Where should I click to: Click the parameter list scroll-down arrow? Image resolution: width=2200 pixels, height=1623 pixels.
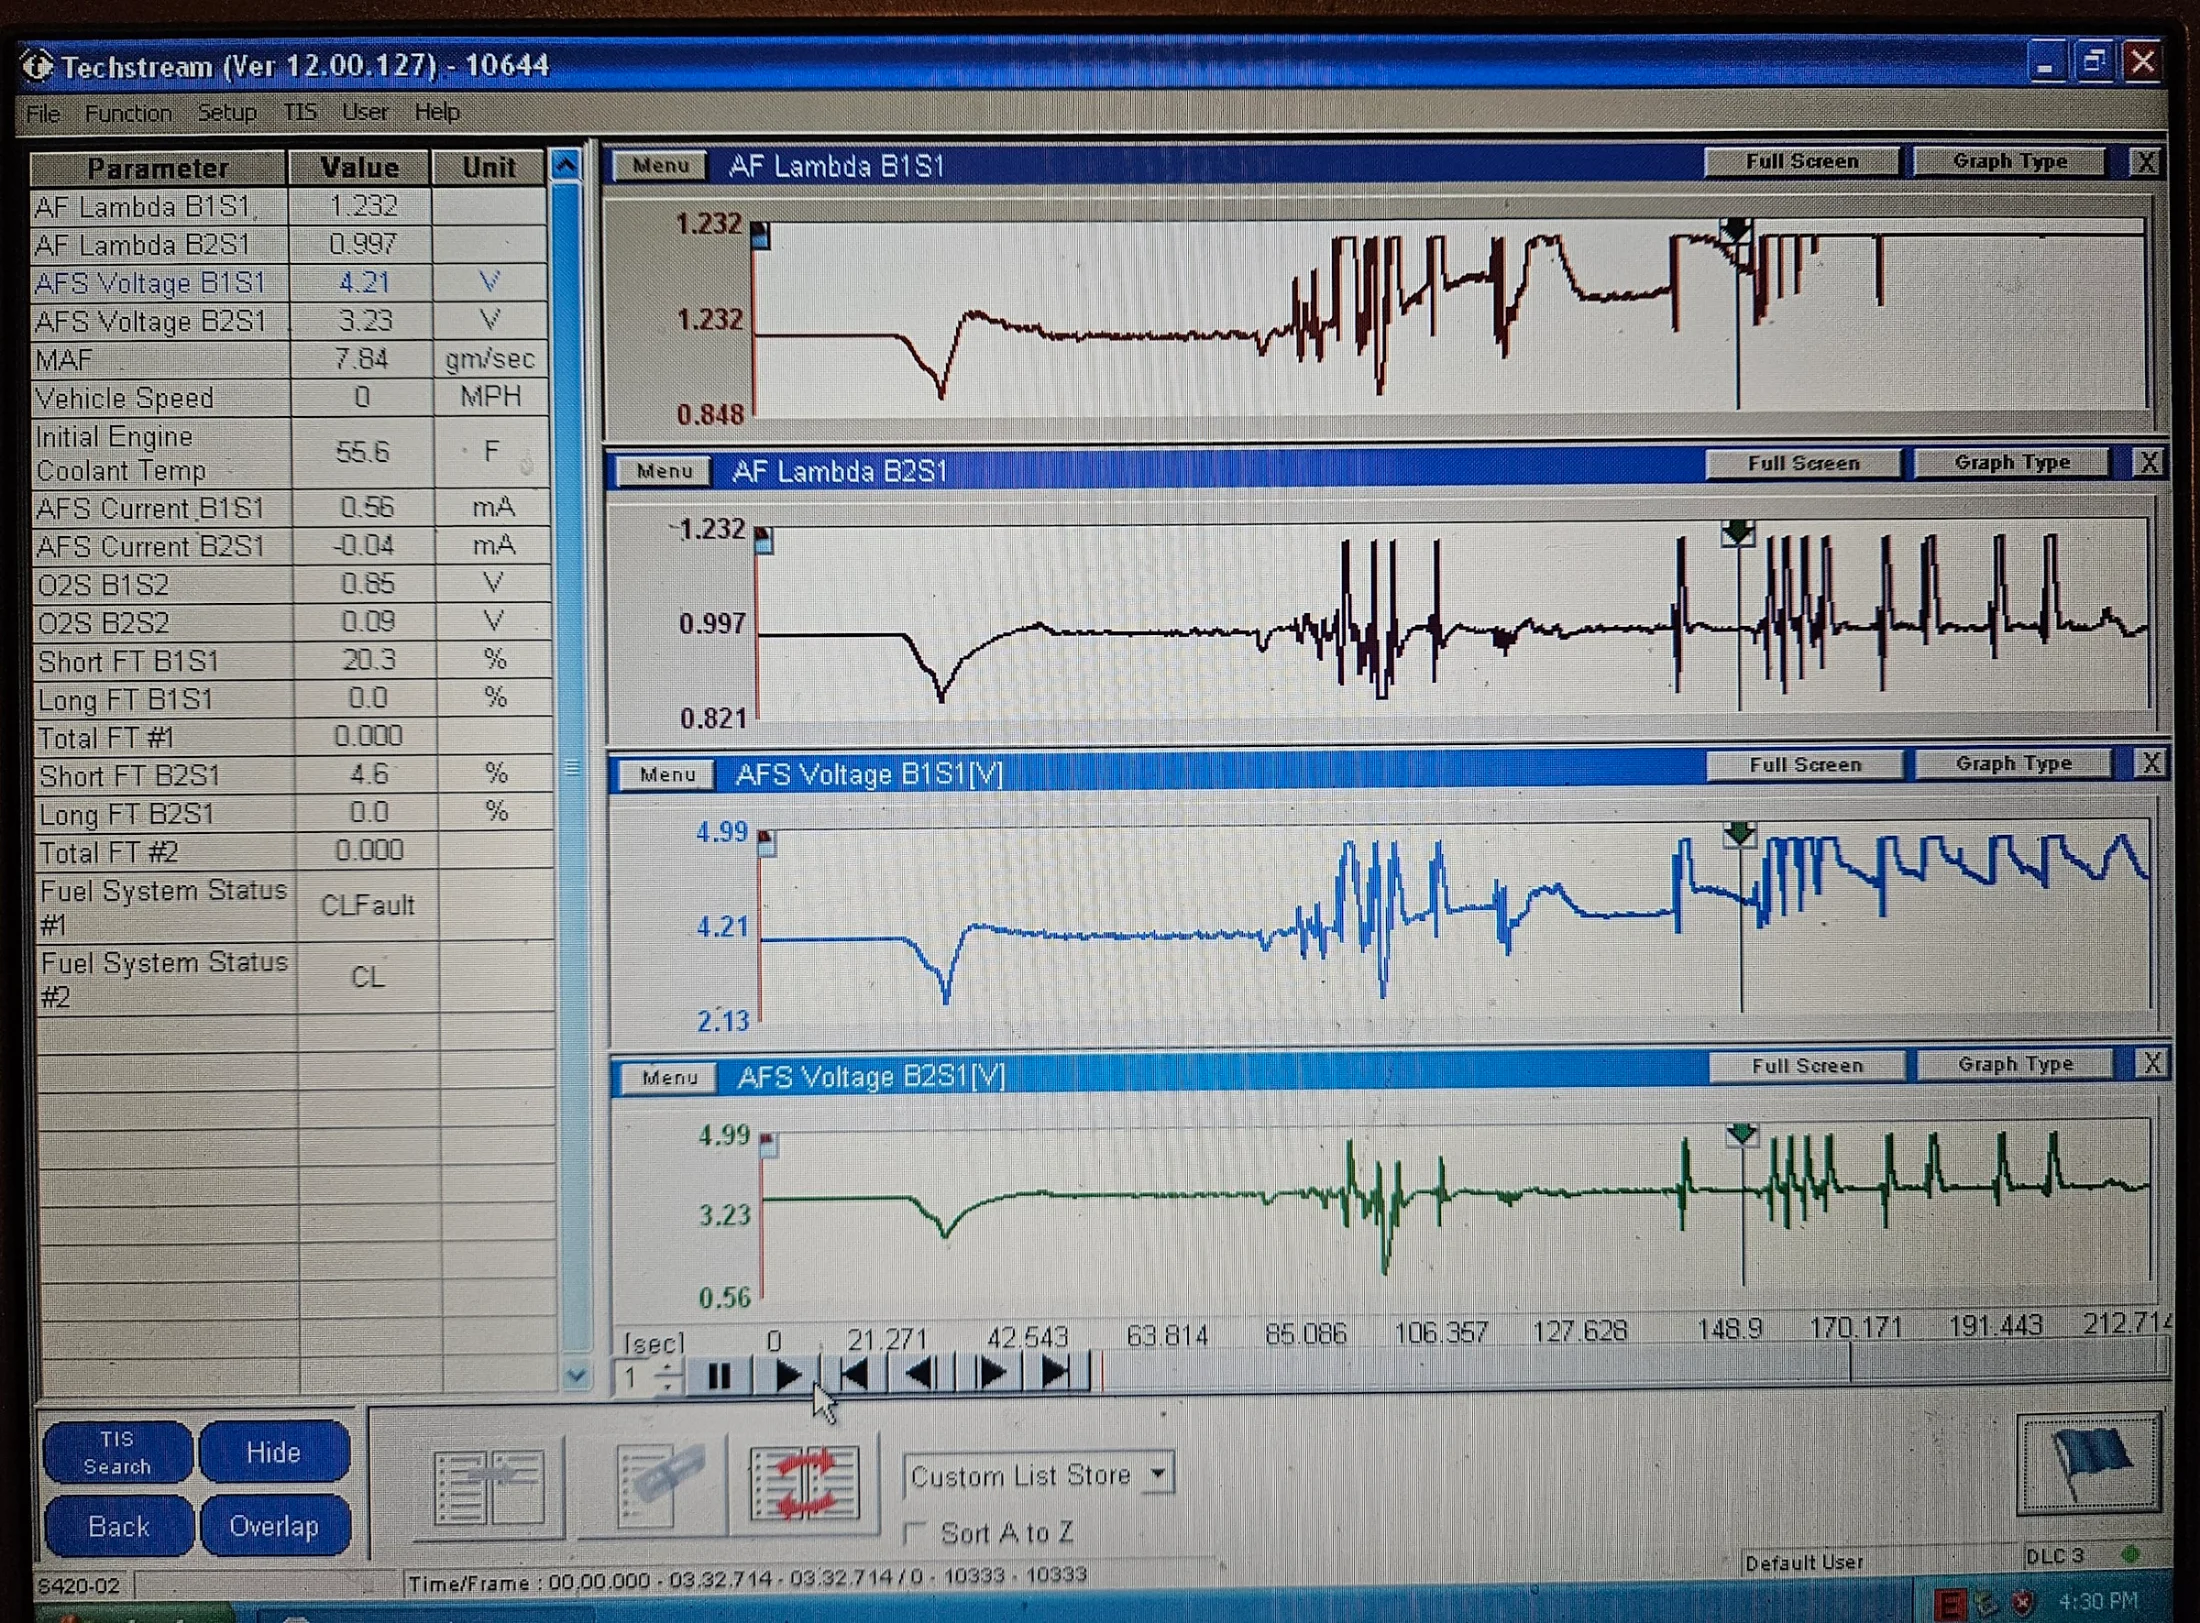[575, 1376]
